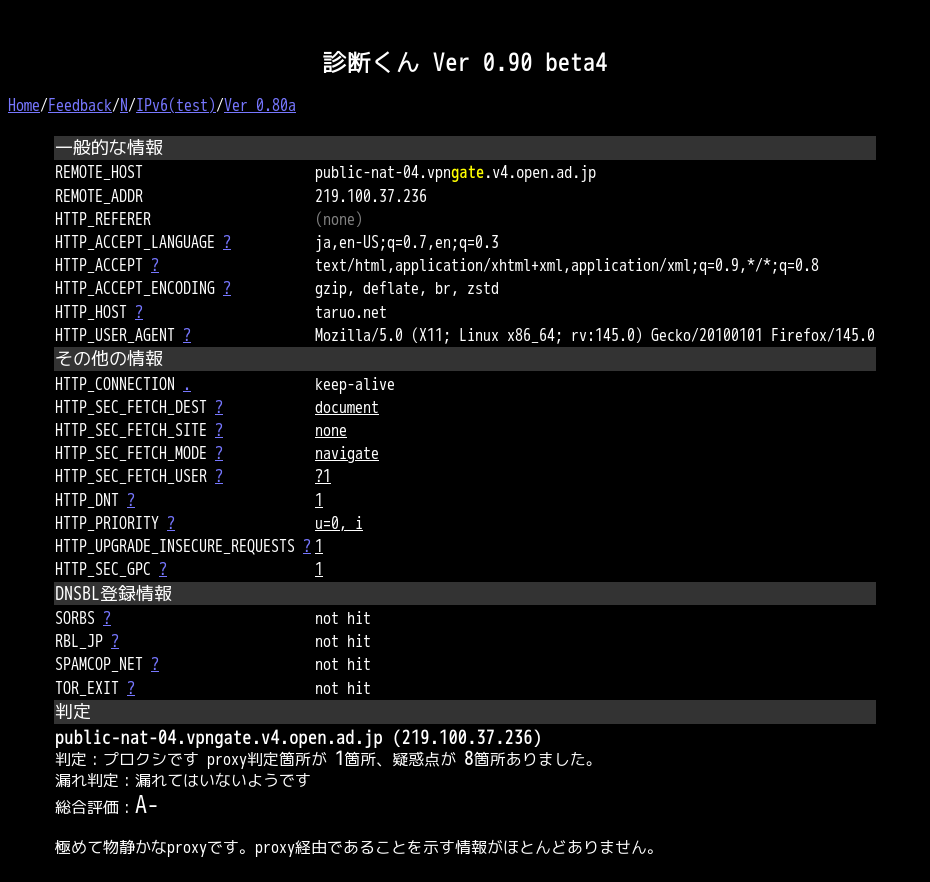This screenshot has width=930, height=882.
Task: Open the Home page link
Action: 22,105
